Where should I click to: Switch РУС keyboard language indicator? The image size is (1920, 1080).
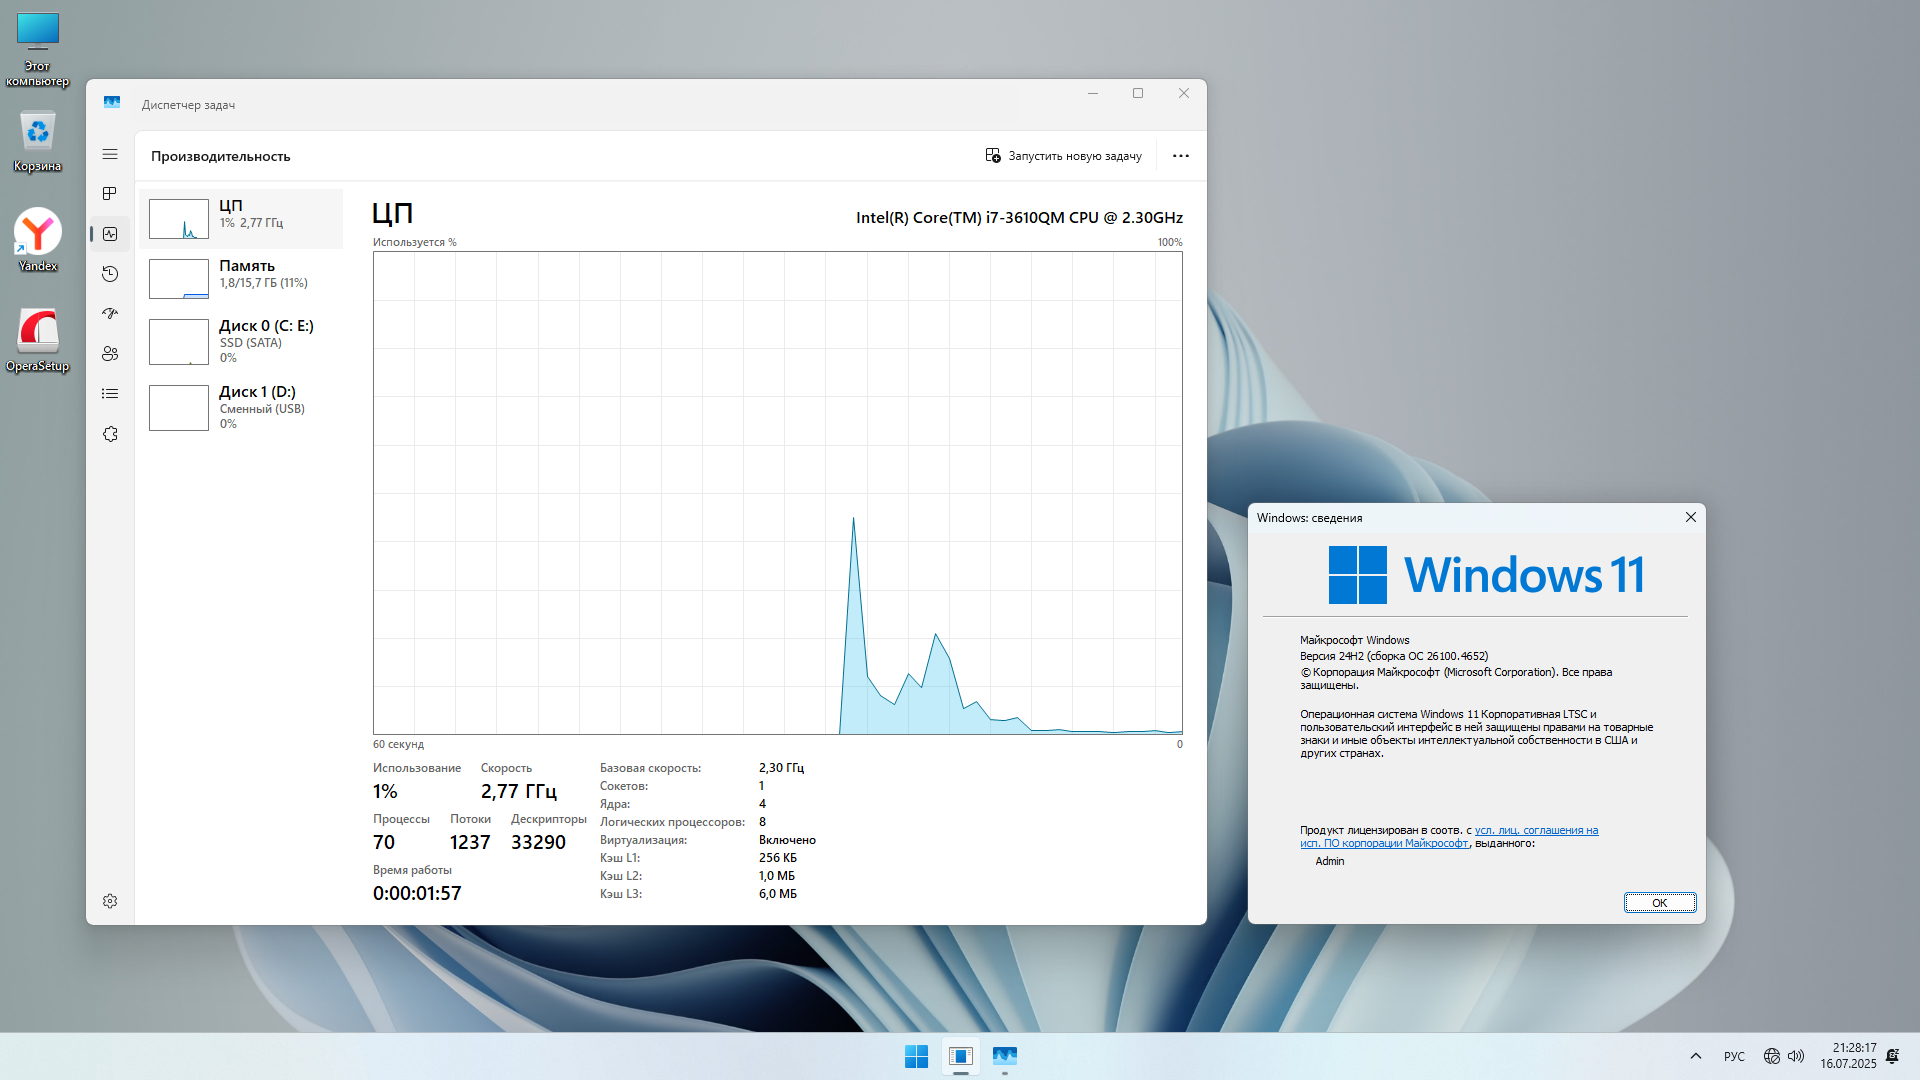[x=1734, y=1056]
